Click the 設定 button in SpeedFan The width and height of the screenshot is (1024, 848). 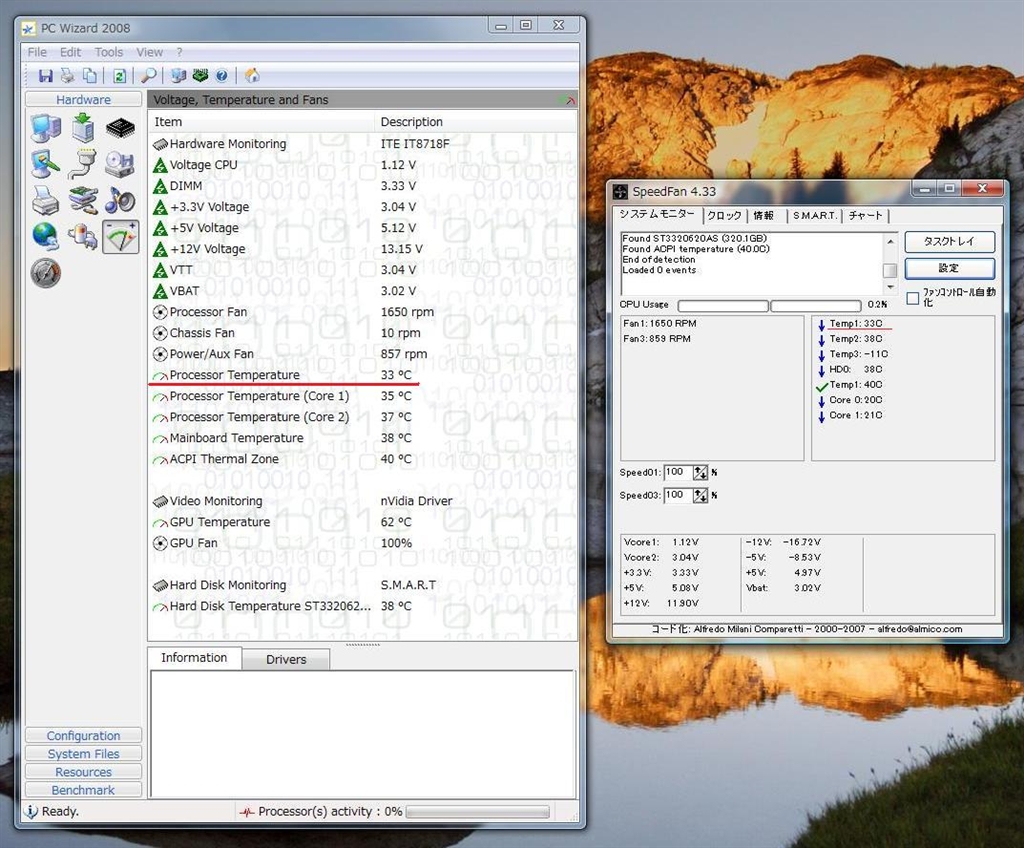(x=949, y=268)
